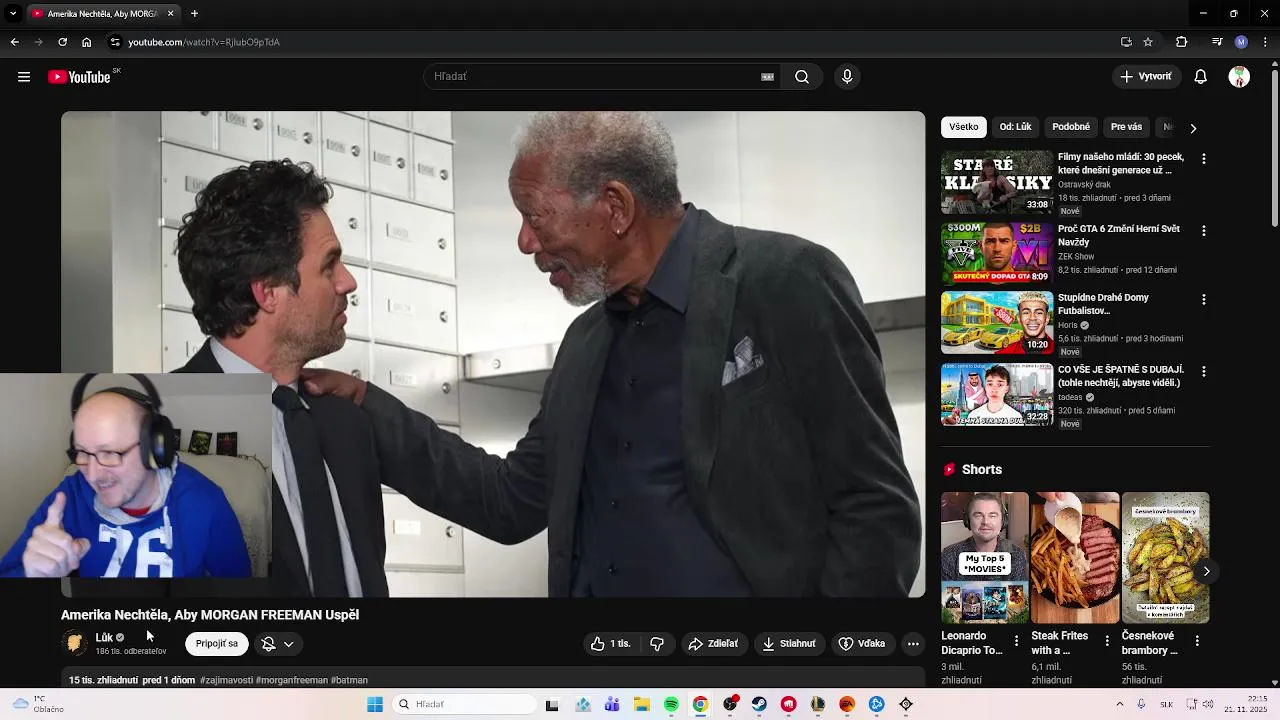The image size is (1280, 720).
Task: Open the Chrome tab search dropdown
Action: coord(13,13)
